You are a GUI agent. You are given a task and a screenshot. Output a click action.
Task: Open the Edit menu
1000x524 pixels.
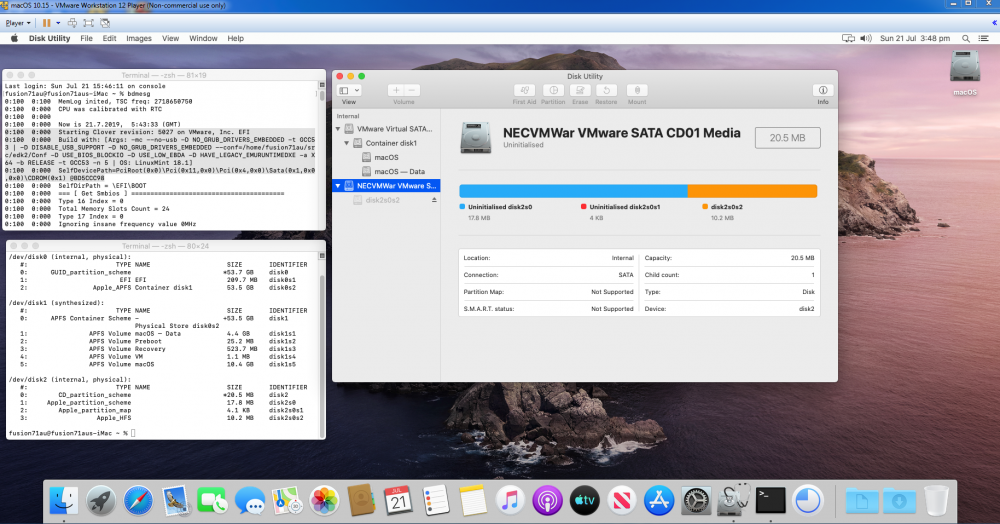pos(110,38)
